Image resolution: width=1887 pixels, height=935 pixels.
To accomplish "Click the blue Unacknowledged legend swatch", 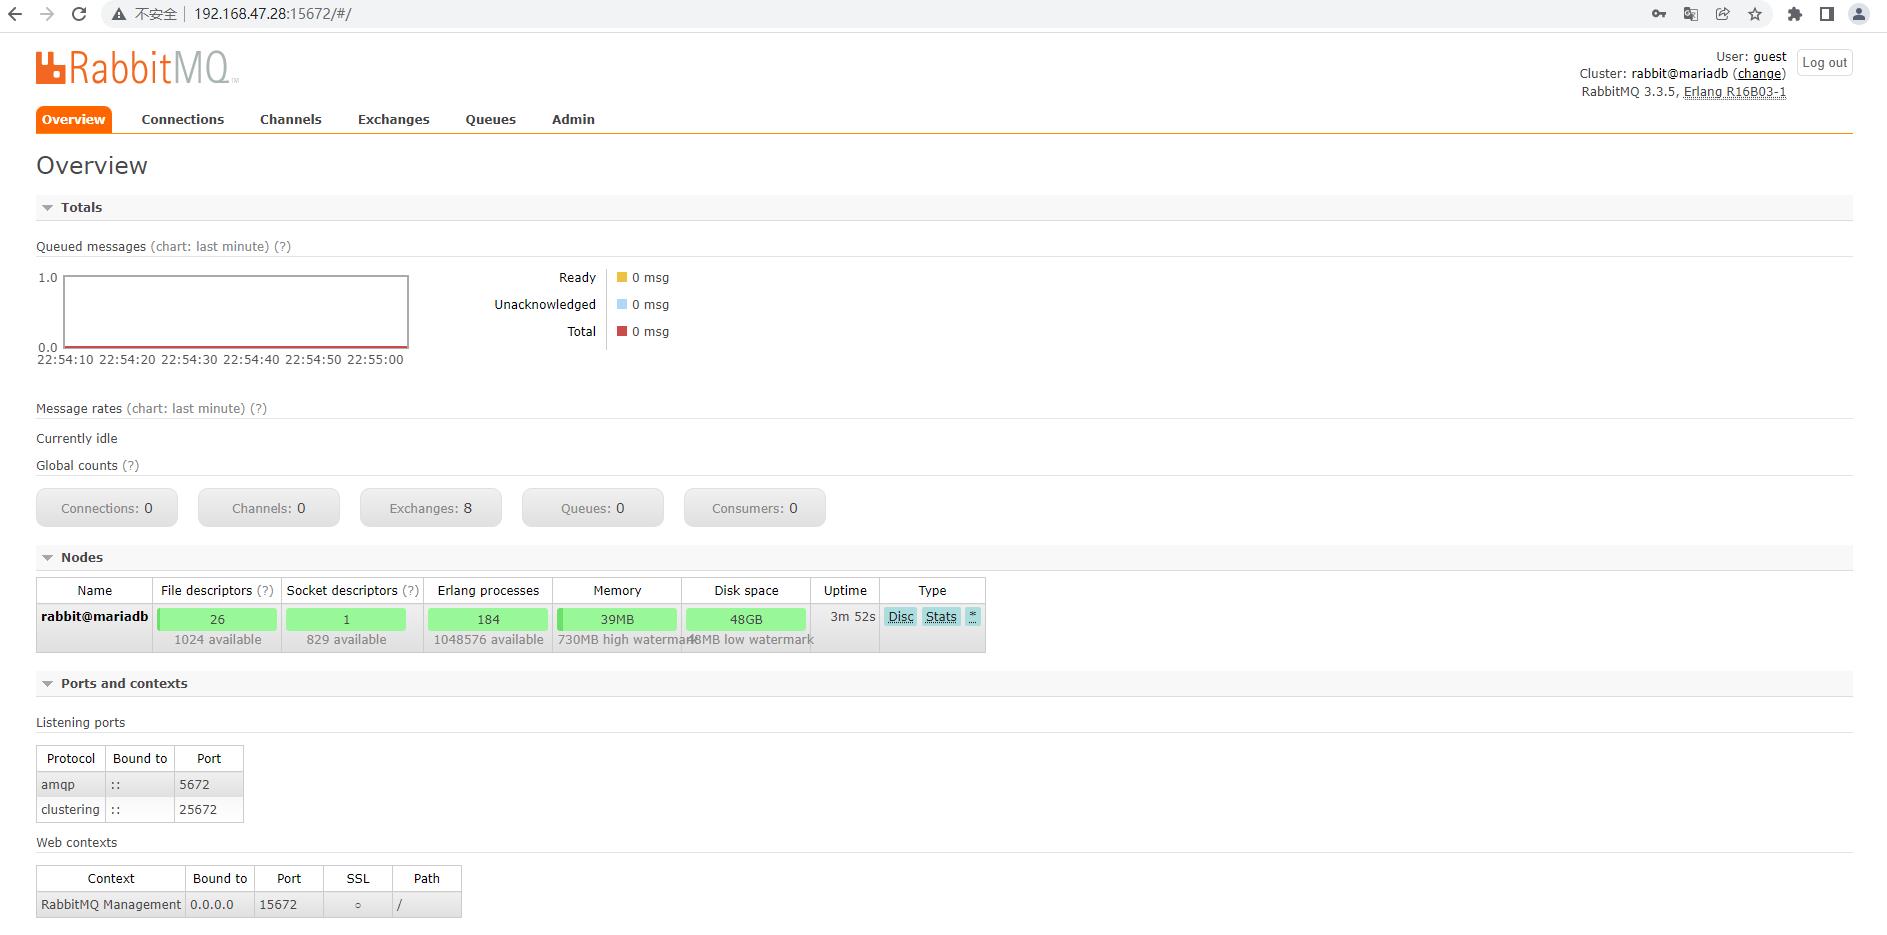I will click(622, 304).
